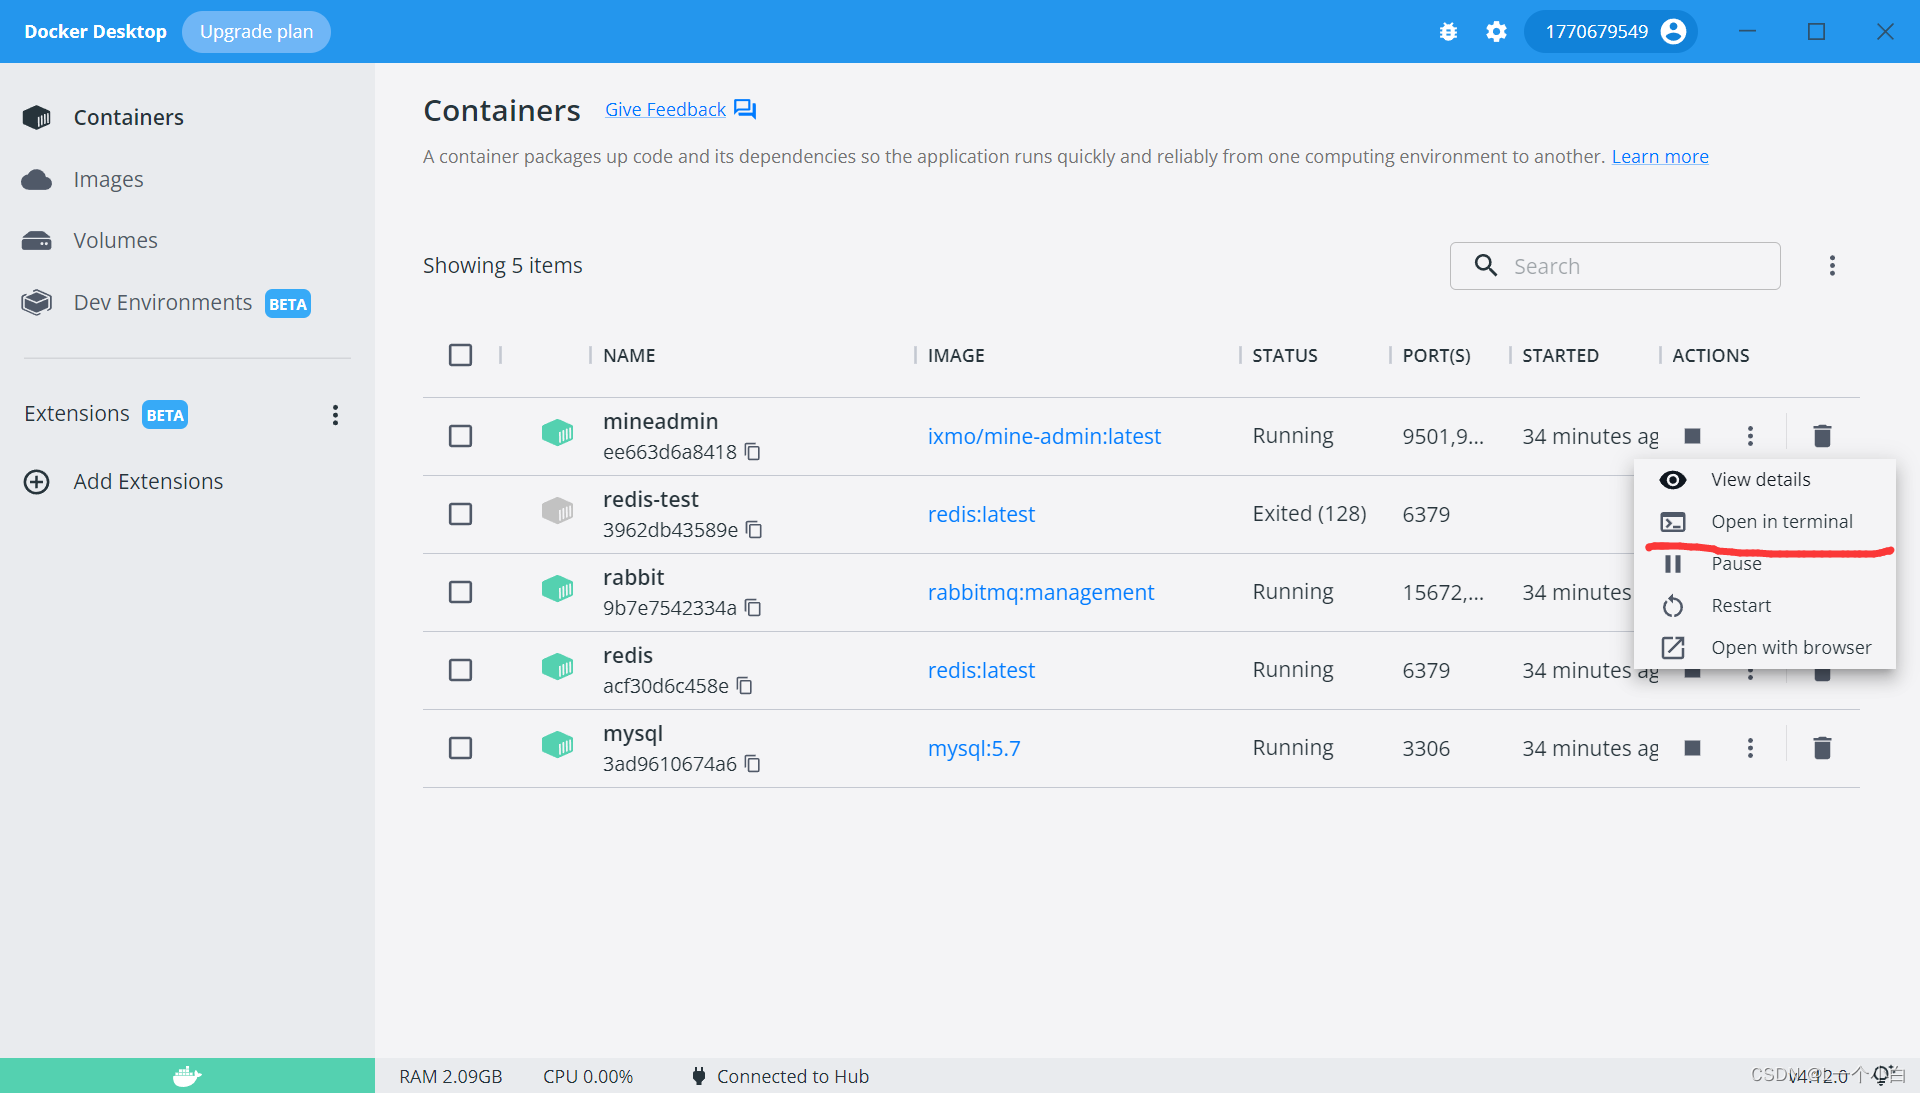Delete the mysql container
The image size is (1920, 1093).
[1822, 748]
